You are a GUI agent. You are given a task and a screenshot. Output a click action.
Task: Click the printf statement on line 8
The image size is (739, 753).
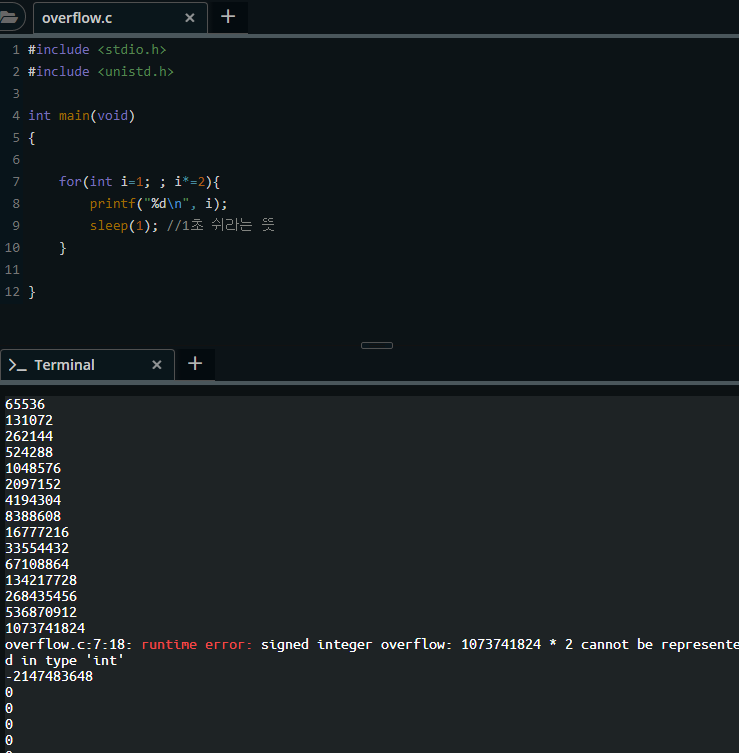tap(158, 204)
